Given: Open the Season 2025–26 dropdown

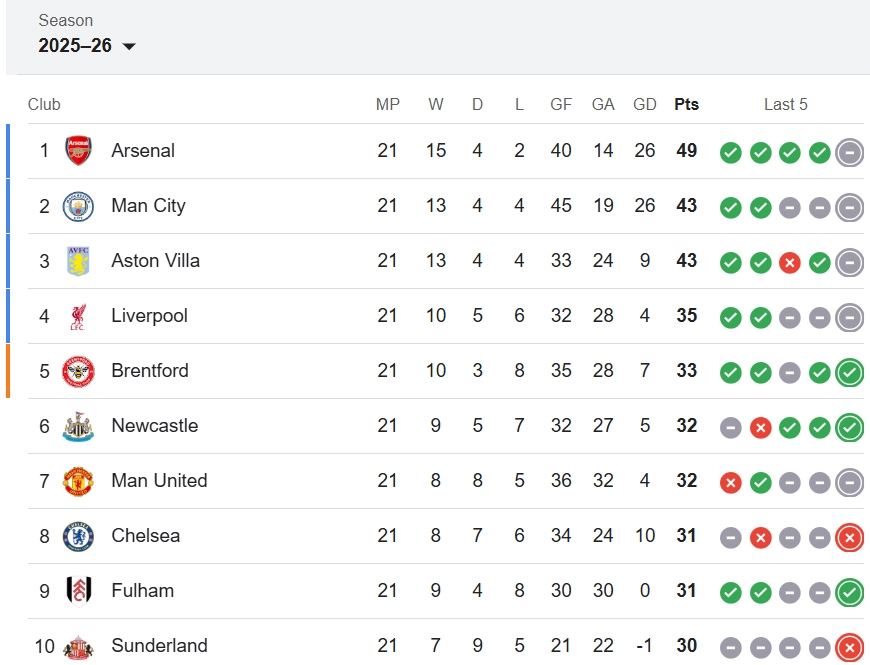Looking at the screenshot, I should pyautogui.click(x=87, y=46).
